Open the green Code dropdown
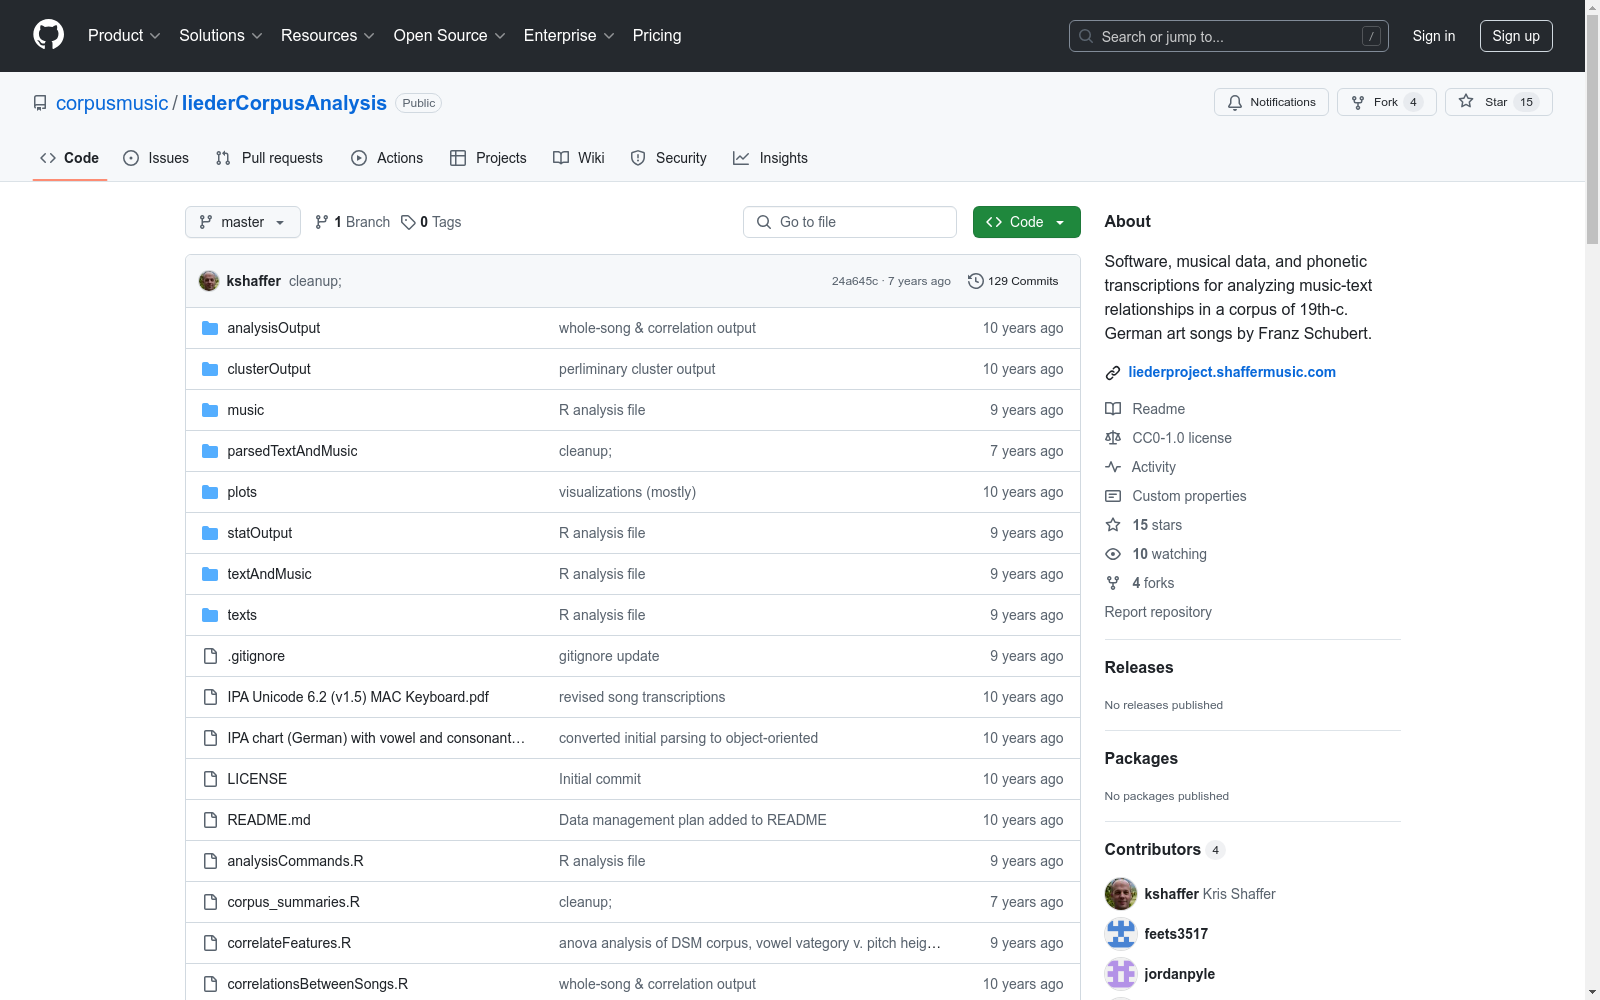The height and width of the screenshot is (1000, 1600). click(1027, 222)
